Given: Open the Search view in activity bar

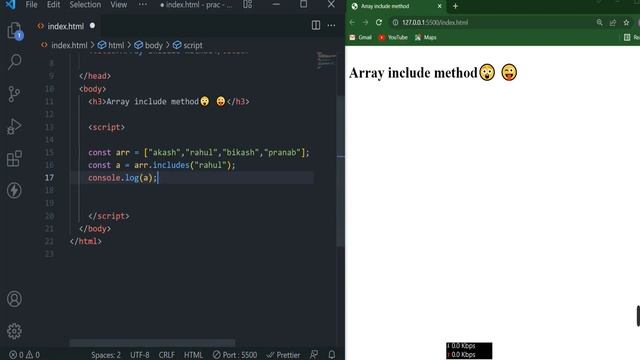Looking at the screenshot, I should point(15,62).
